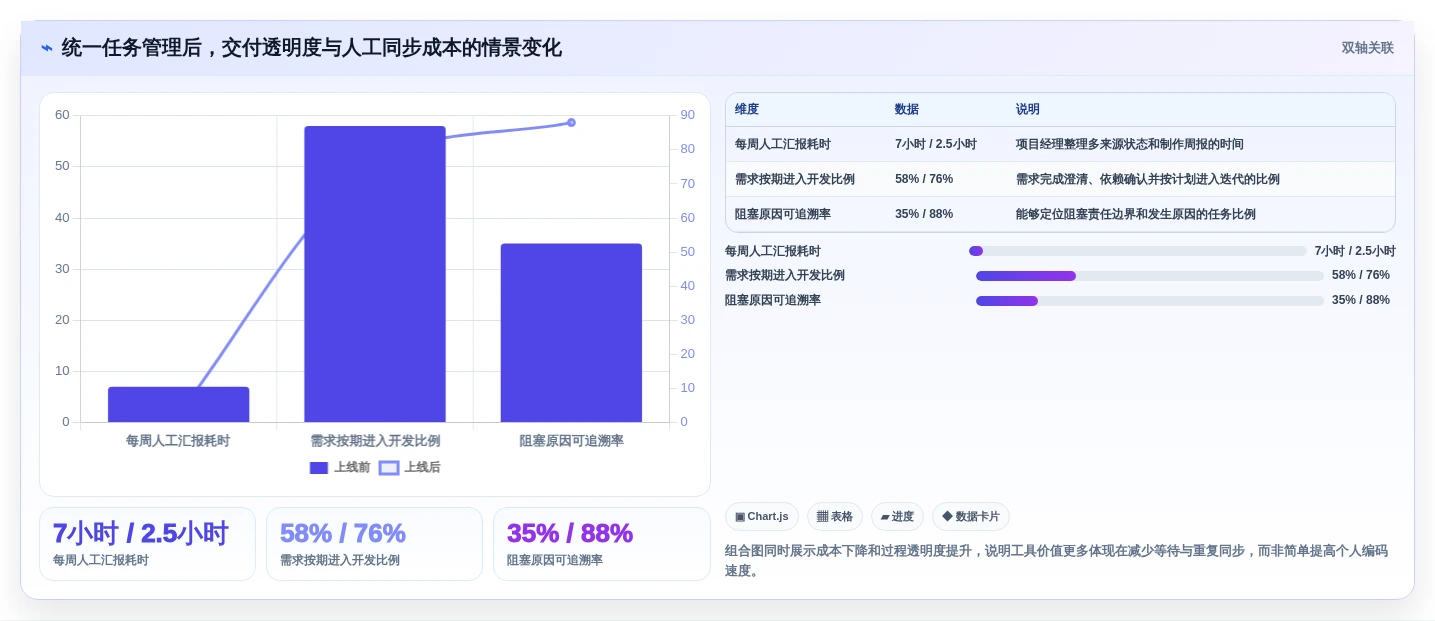Click the 项目经理整理多来源状态 description cell
This screenshot has height=621, width=1435.
tap(1130, 144)
